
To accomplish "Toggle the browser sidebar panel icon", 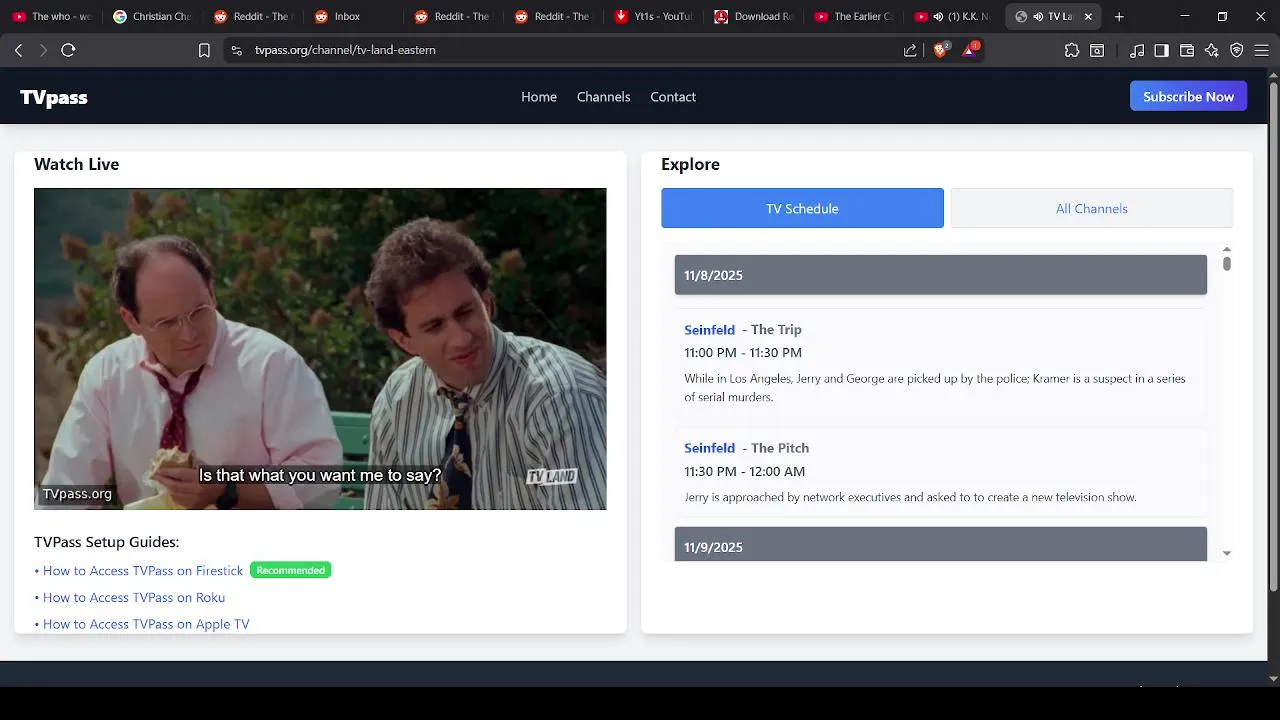I will pos(1161,50).
